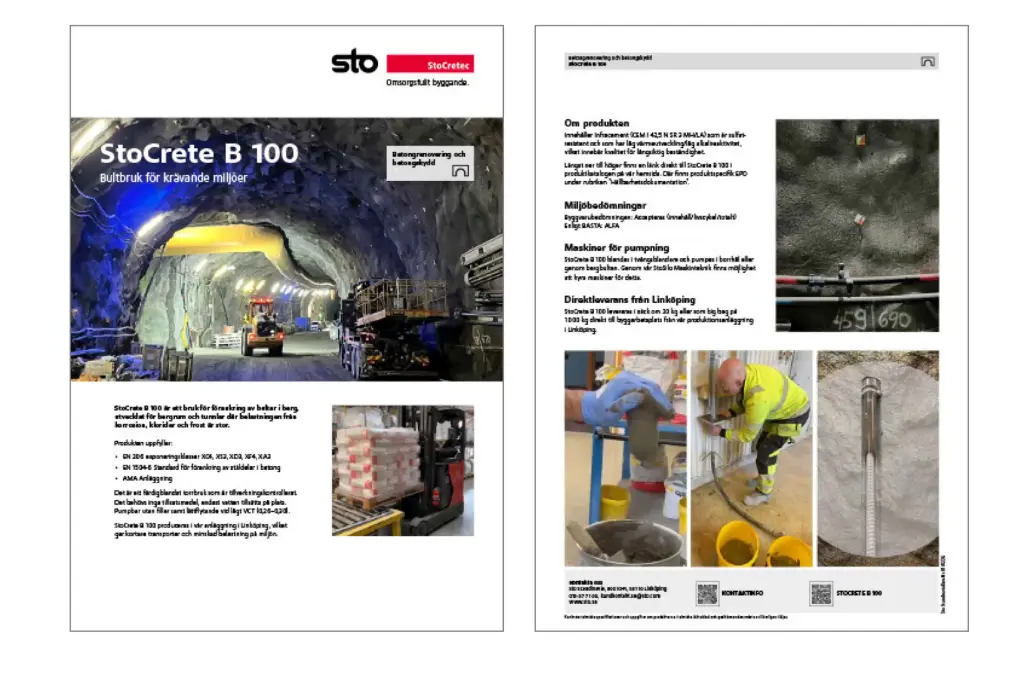
Task: Click the yellow bucket in the pumping photo
Action: click(x=737, y=545)
